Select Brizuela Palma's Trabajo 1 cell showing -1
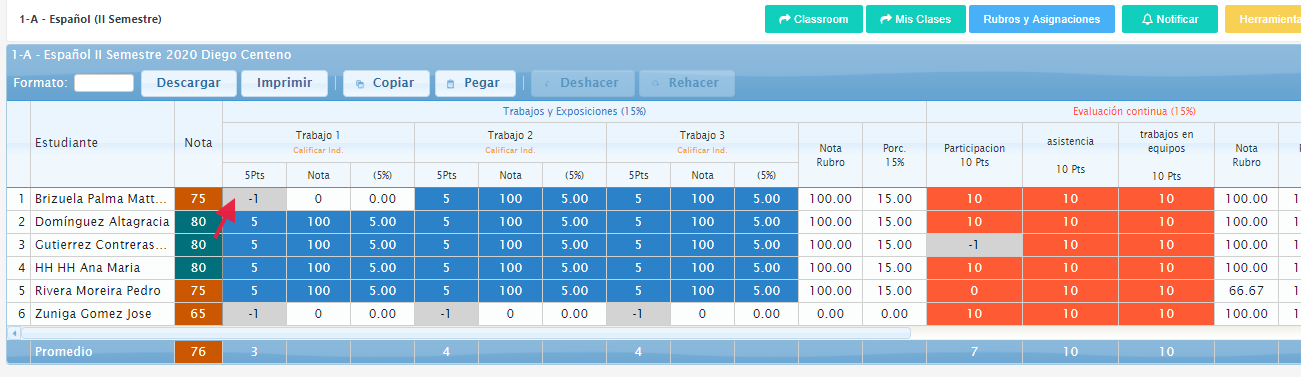 point(254,199)
